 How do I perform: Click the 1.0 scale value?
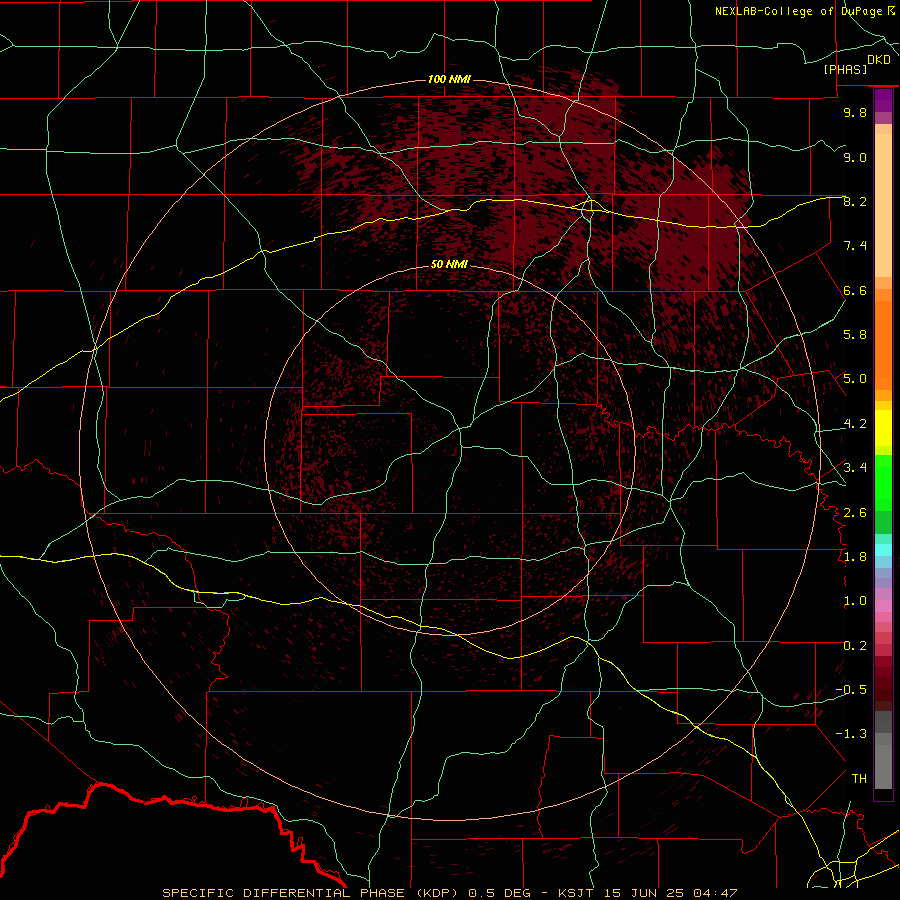(x=855, y=601)
